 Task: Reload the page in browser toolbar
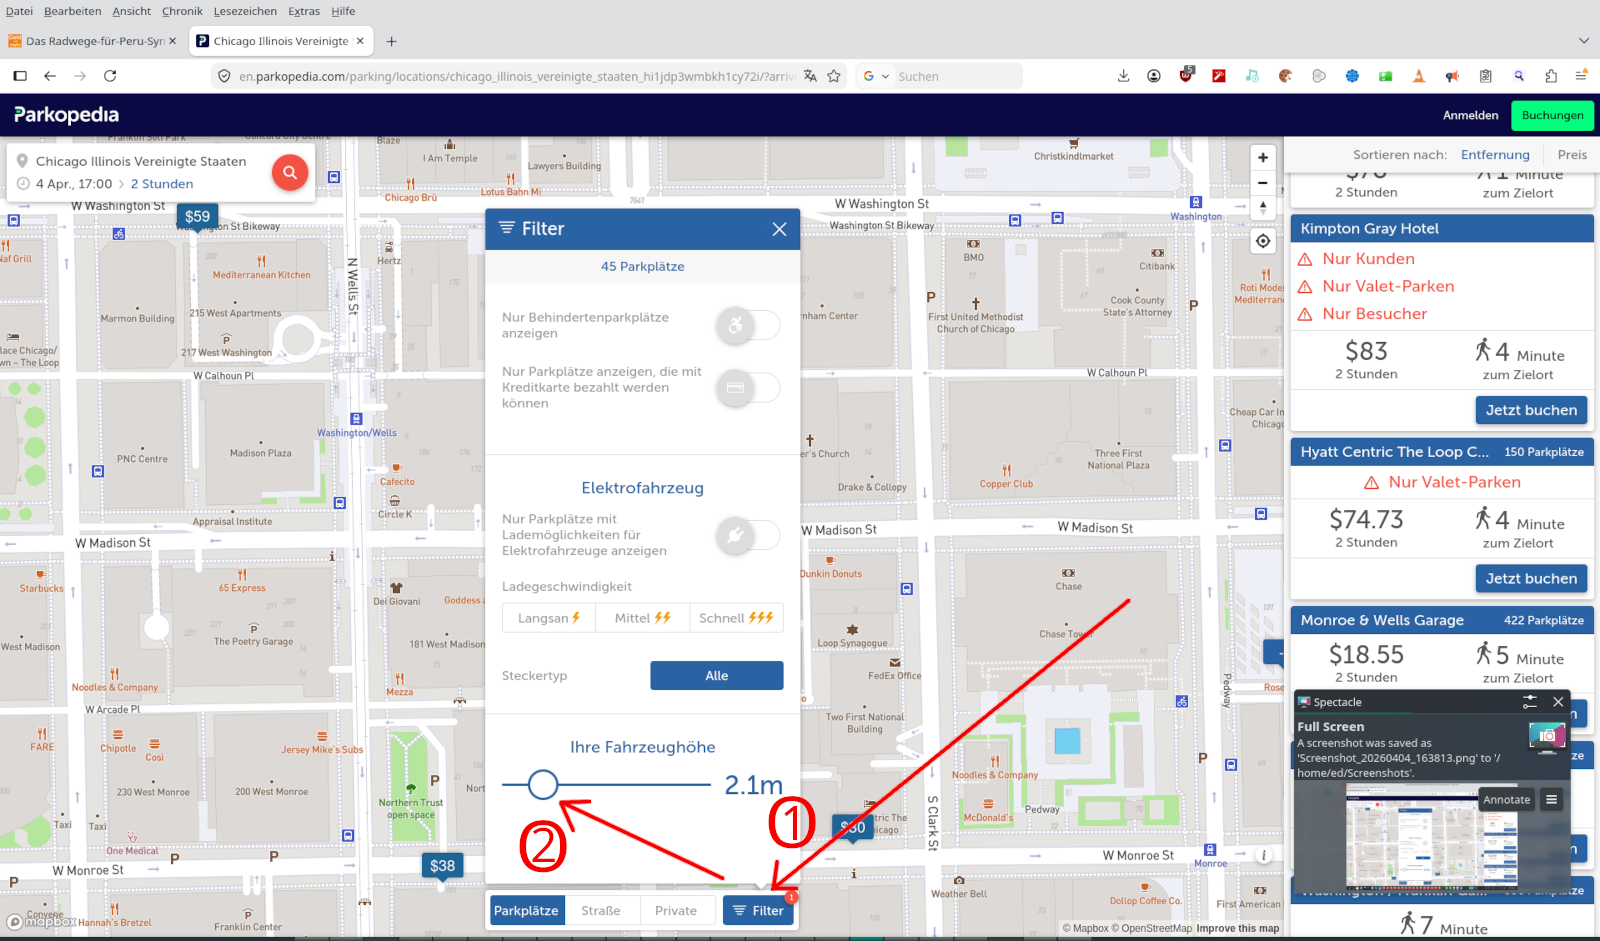coord(110,76)
